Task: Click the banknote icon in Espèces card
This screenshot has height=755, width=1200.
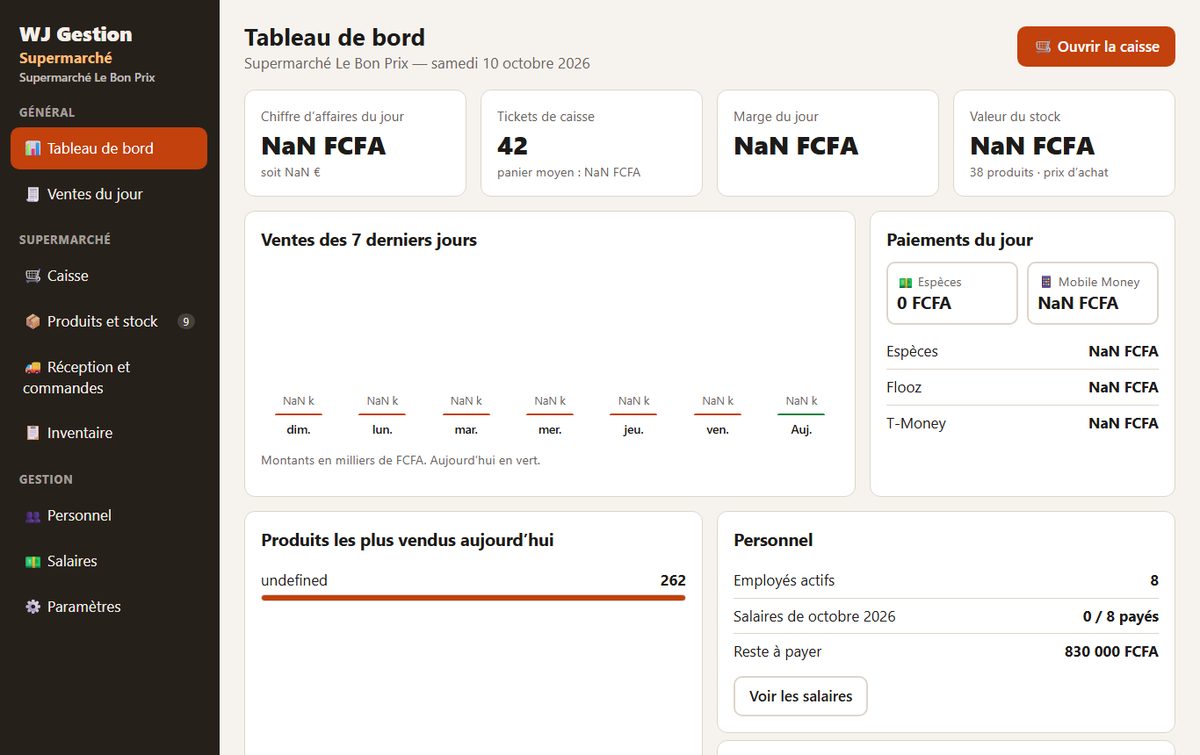Action: coord(905,283)
